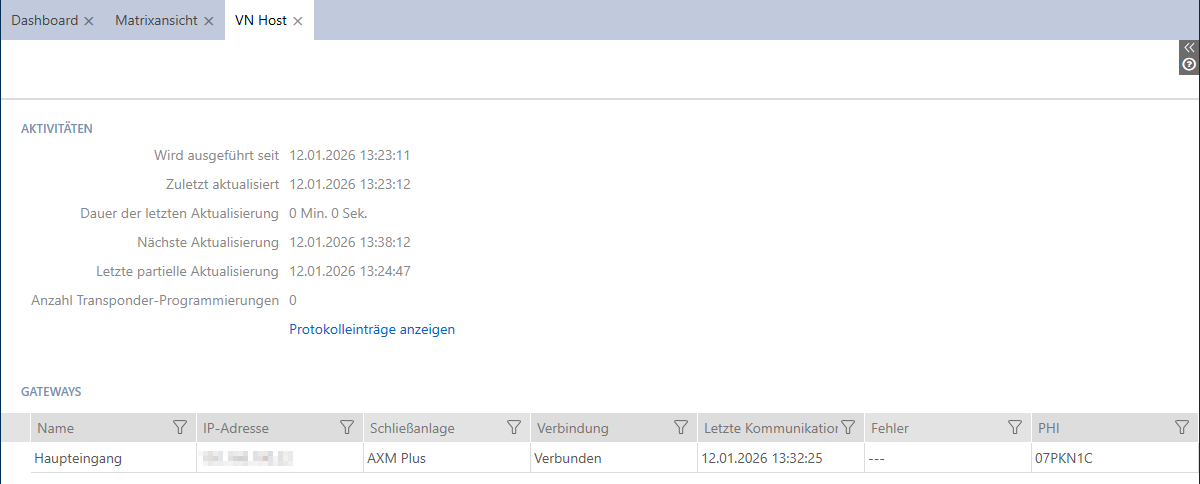
Task: Open the Protokolleinträge anzeigen link
Action: [x=372, y=329]
